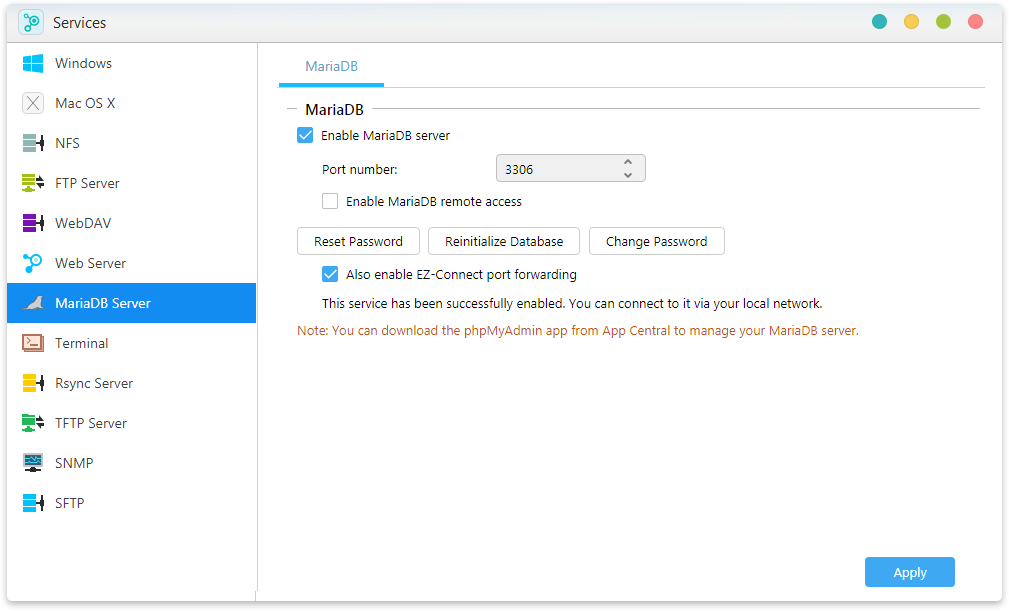The image size is (1009, 611).
Task: Decrease port number with down arrow
Action: click(628, 175)
